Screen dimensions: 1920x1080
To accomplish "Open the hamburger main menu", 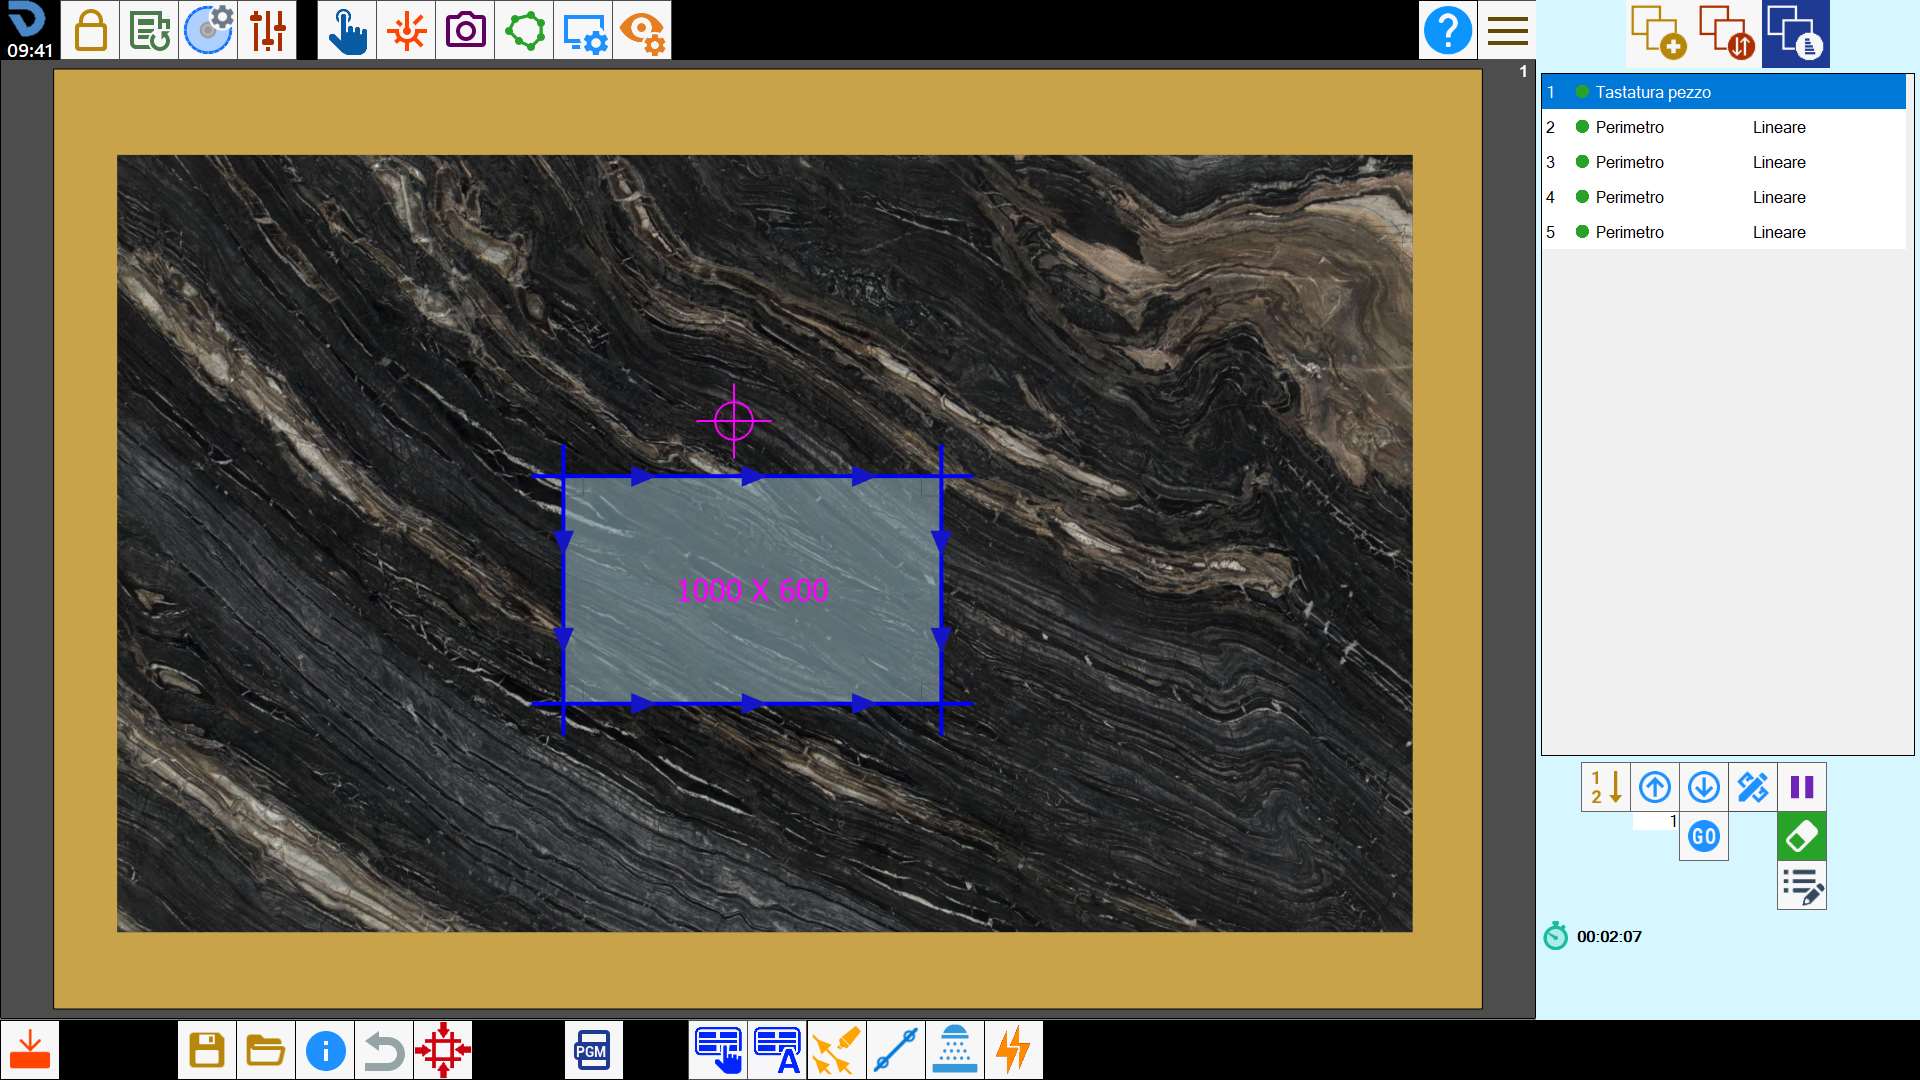I will click(x=1507, y=30).
